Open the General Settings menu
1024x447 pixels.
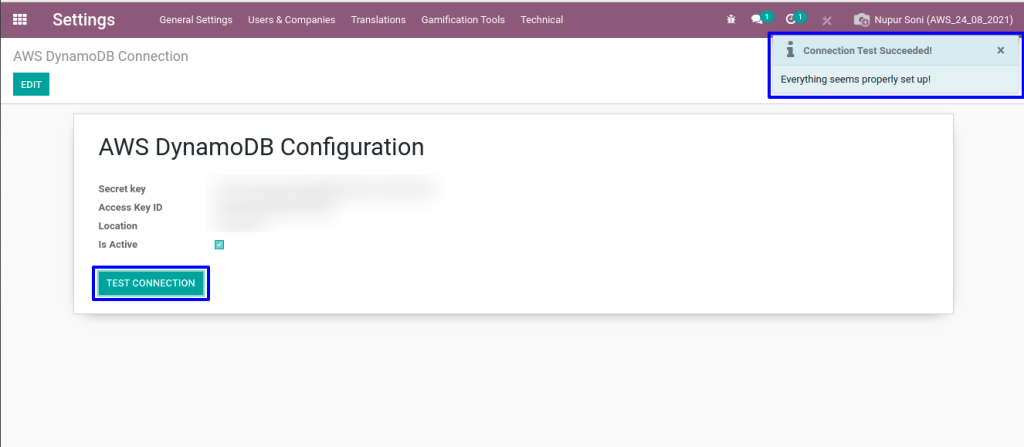(x=196, y=20)
